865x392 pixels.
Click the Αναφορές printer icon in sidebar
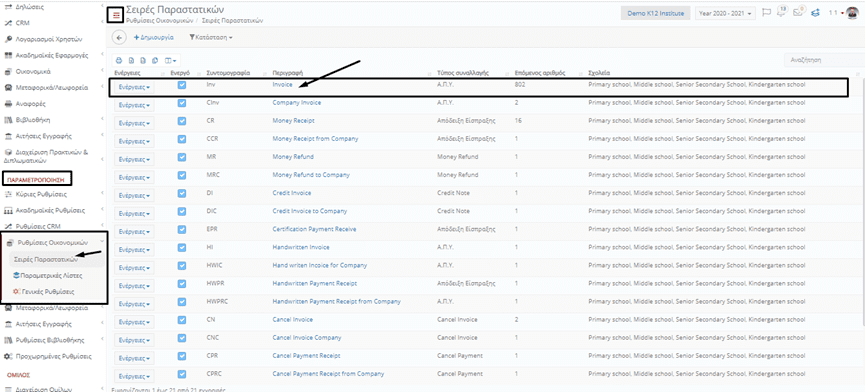coord(8,103)
